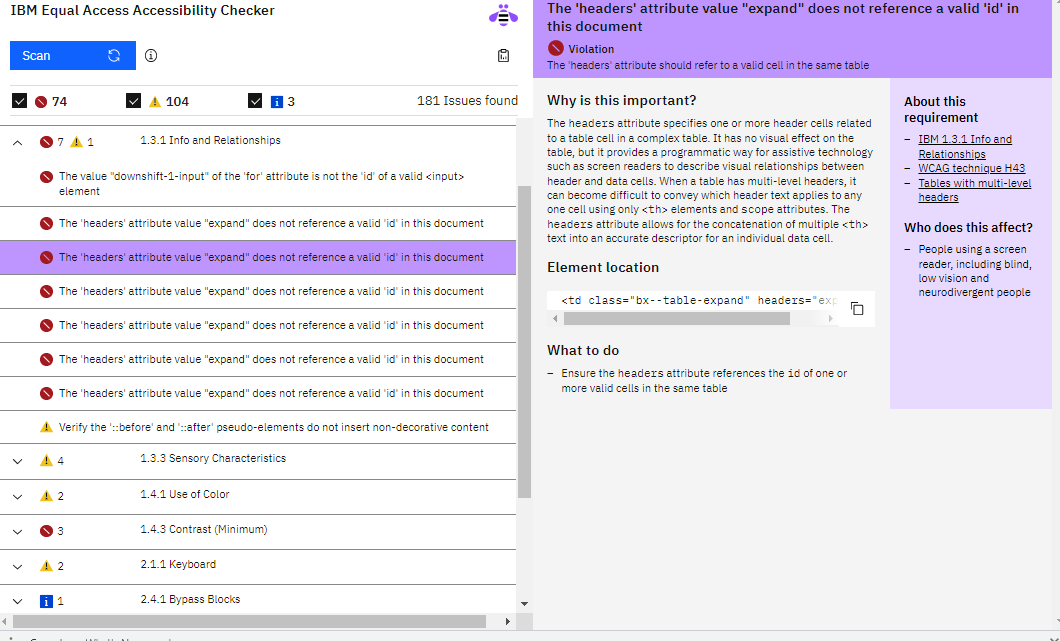The height and width of the screenshot is (641, 1060).
Task: Click violation icon in 1.4.3 Contrast row
Action: (x=46, y=531)
